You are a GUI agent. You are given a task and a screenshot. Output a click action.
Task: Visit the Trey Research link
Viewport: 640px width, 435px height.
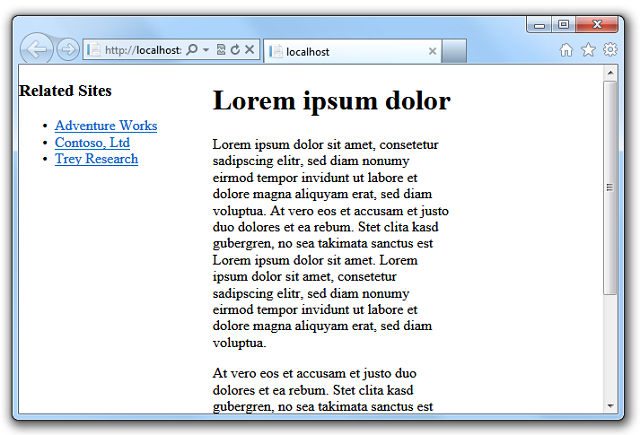click(96, 159)
